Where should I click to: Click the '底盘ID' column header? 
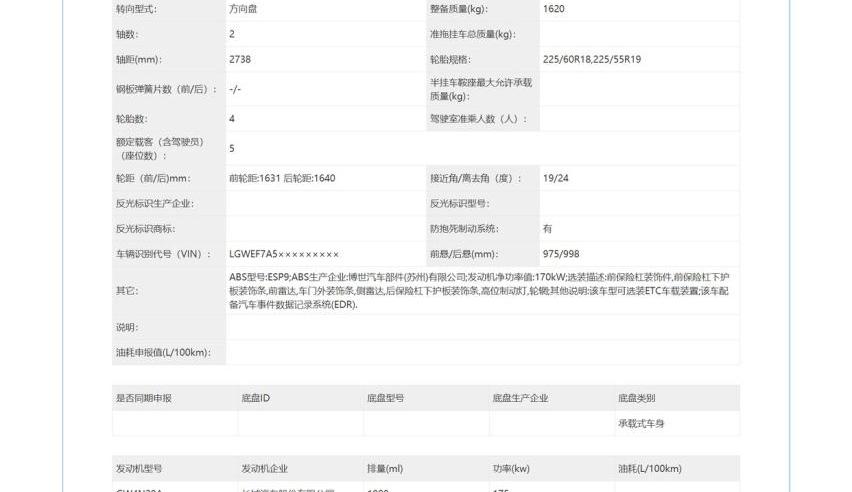pyautogui.click(x=255, y=398)
